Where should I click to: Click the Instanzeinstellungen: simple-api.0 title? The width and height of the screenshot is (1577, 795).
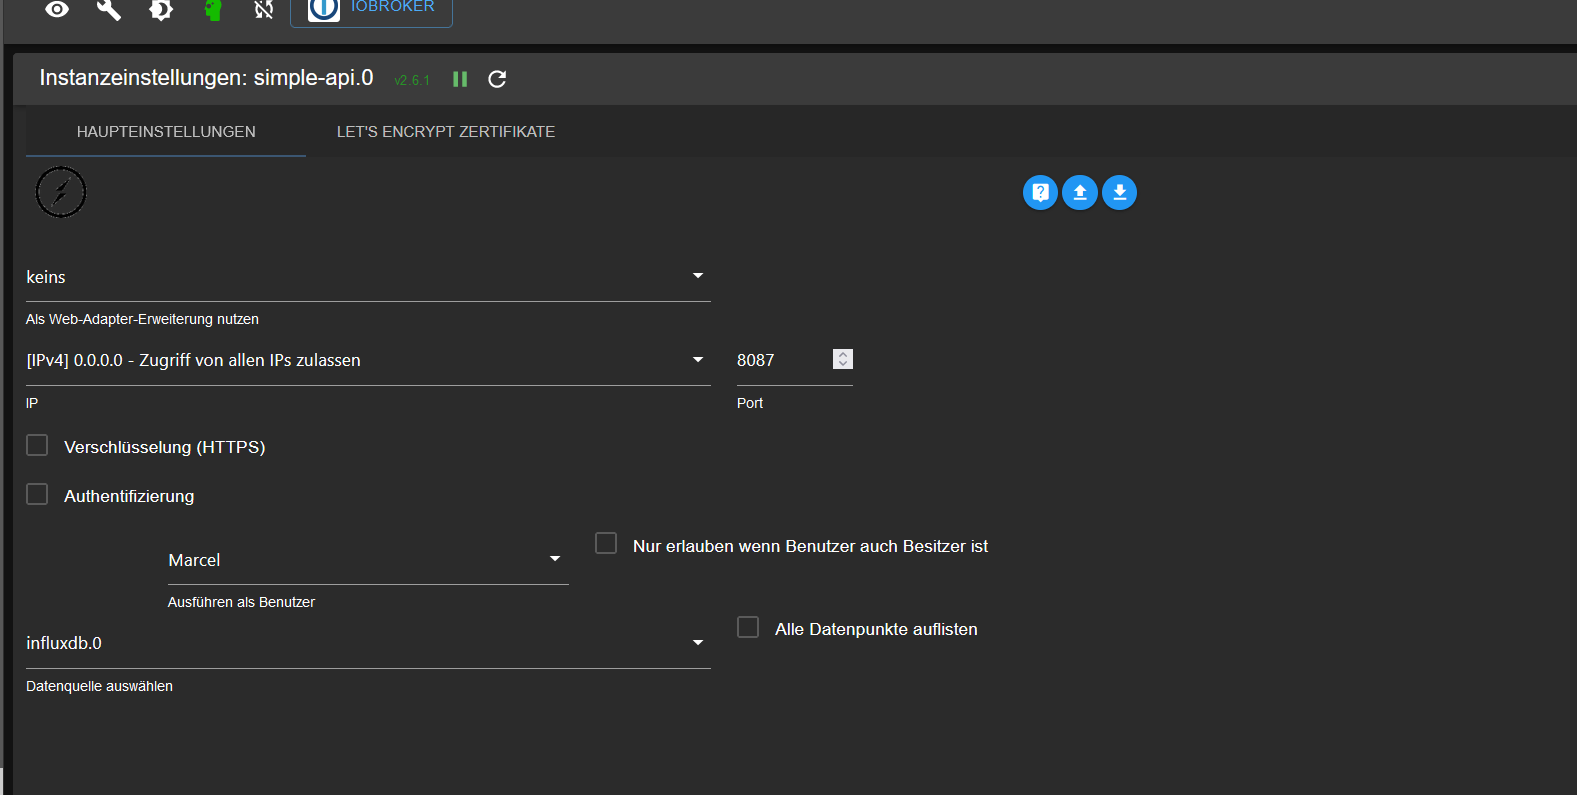click(x=206, y=78)
